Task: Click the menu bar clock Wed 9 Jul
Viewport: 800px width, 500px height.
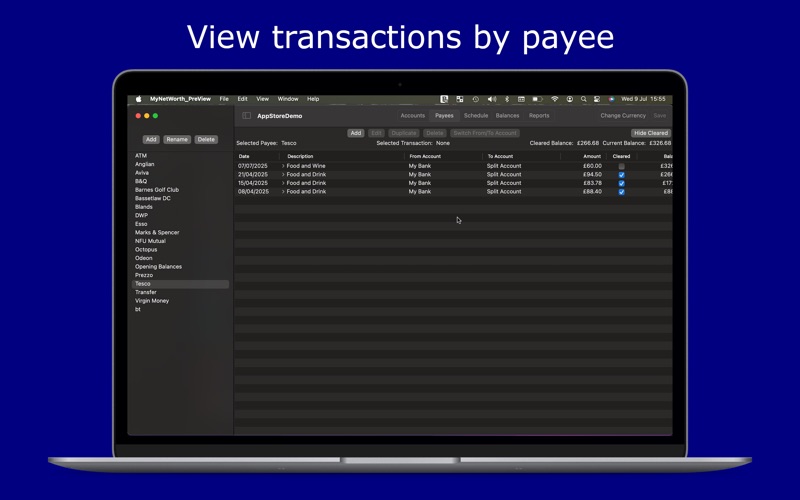Action: click(643, 99)
